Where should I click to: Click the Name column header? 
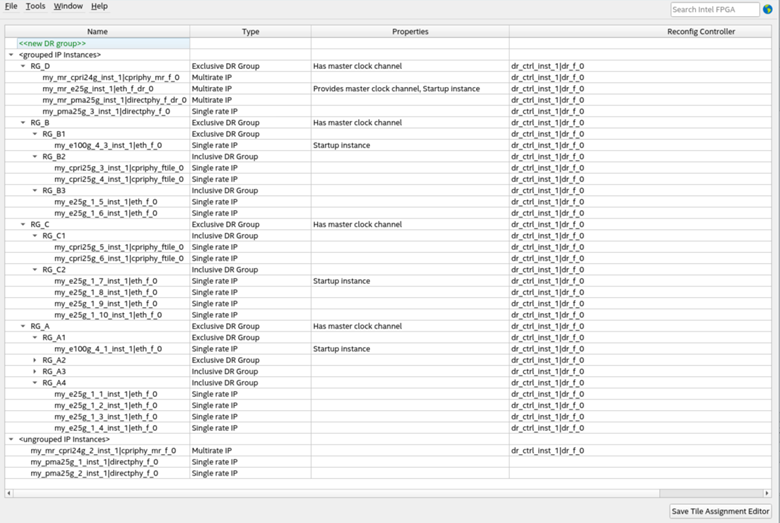(x=98, y=31)
